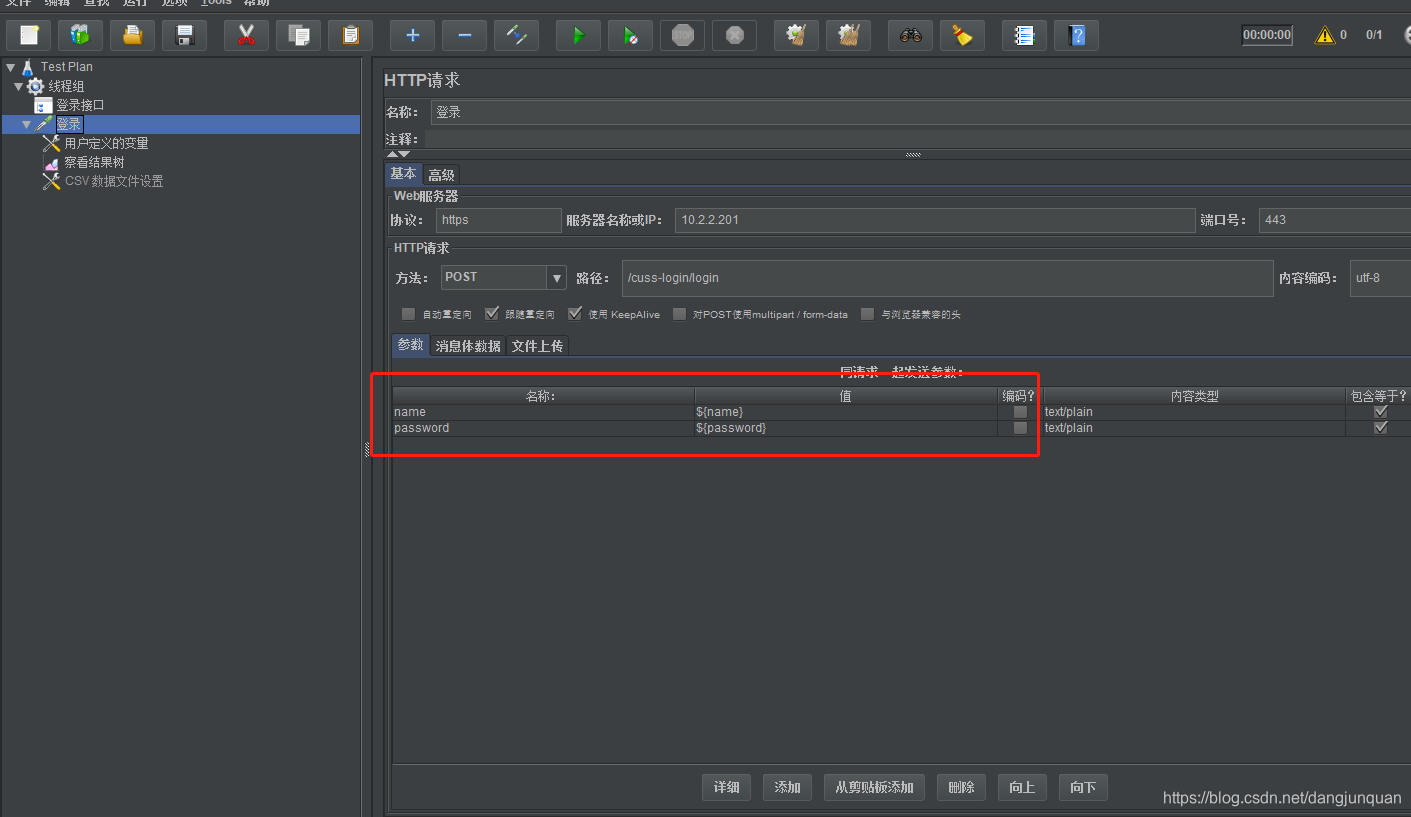Click the 详细 button
1411x817 pixels.
(x=727, y=787)
